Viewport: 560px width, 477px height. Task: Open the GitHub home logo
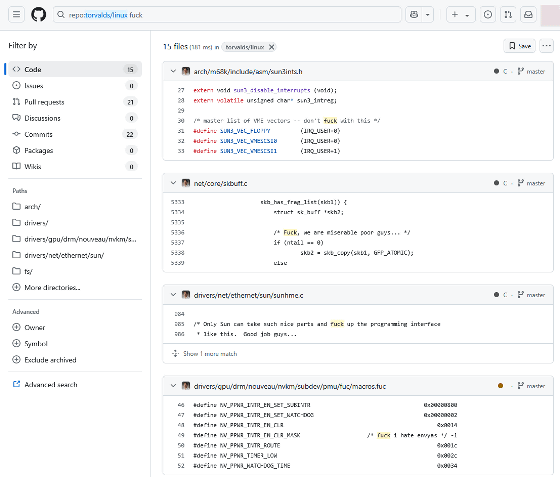point(39,15)
